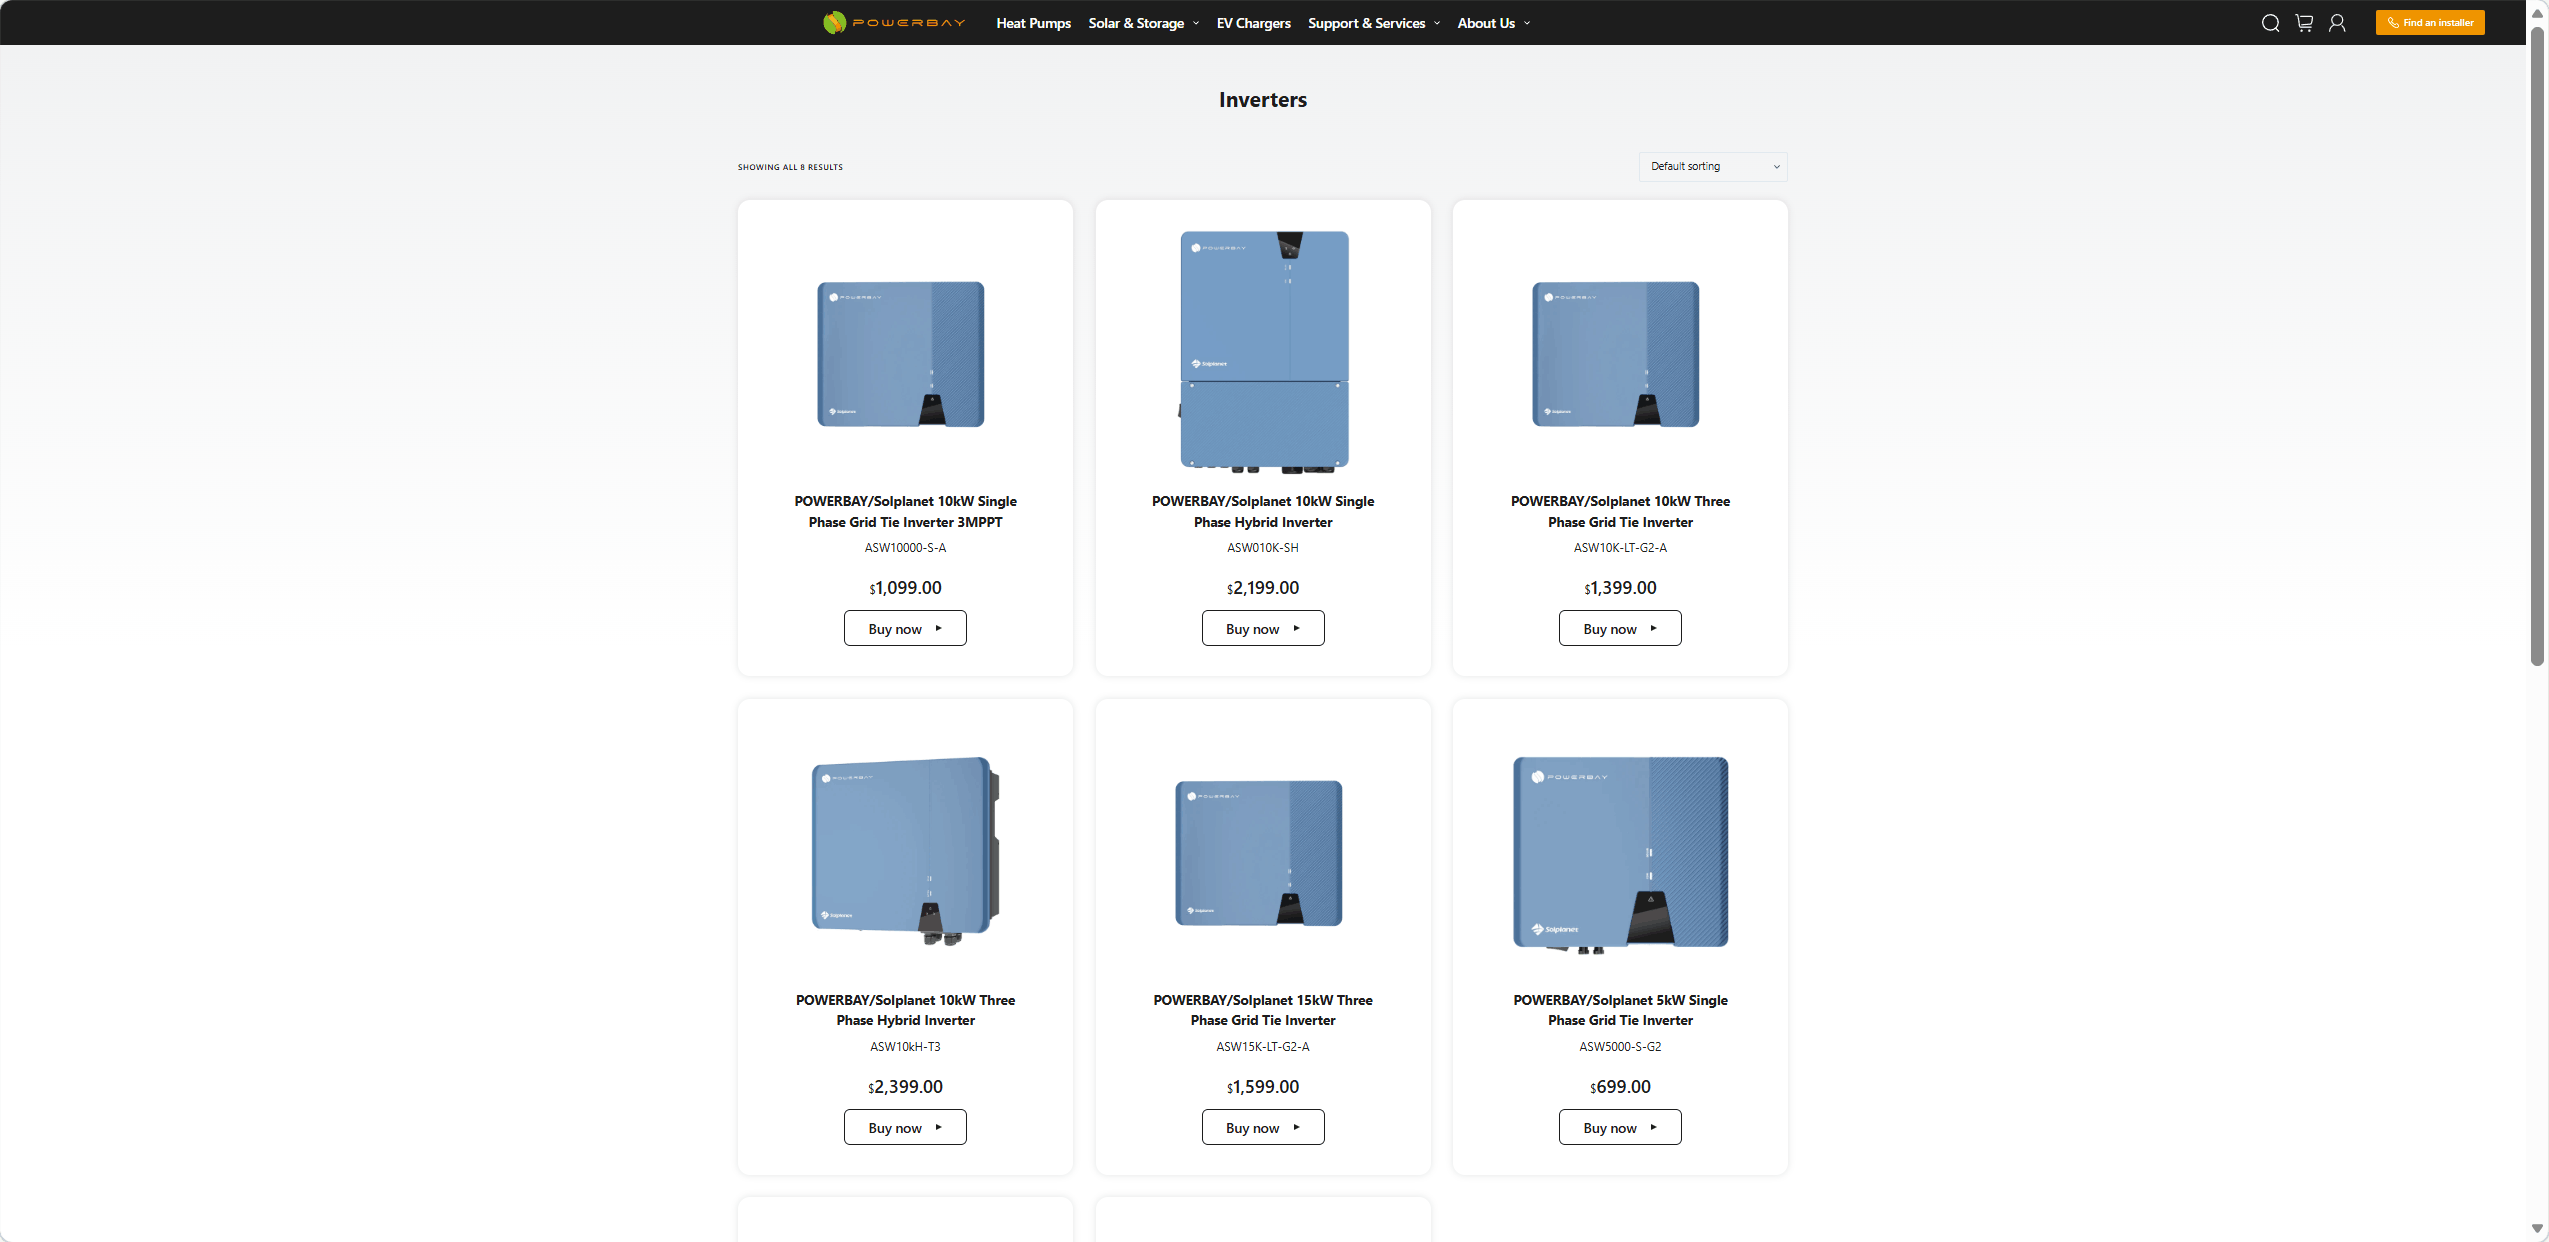
Task: Open the 10kW Single Phase Grid Tie 3MPPT image
Action: (x=901, y=354)
